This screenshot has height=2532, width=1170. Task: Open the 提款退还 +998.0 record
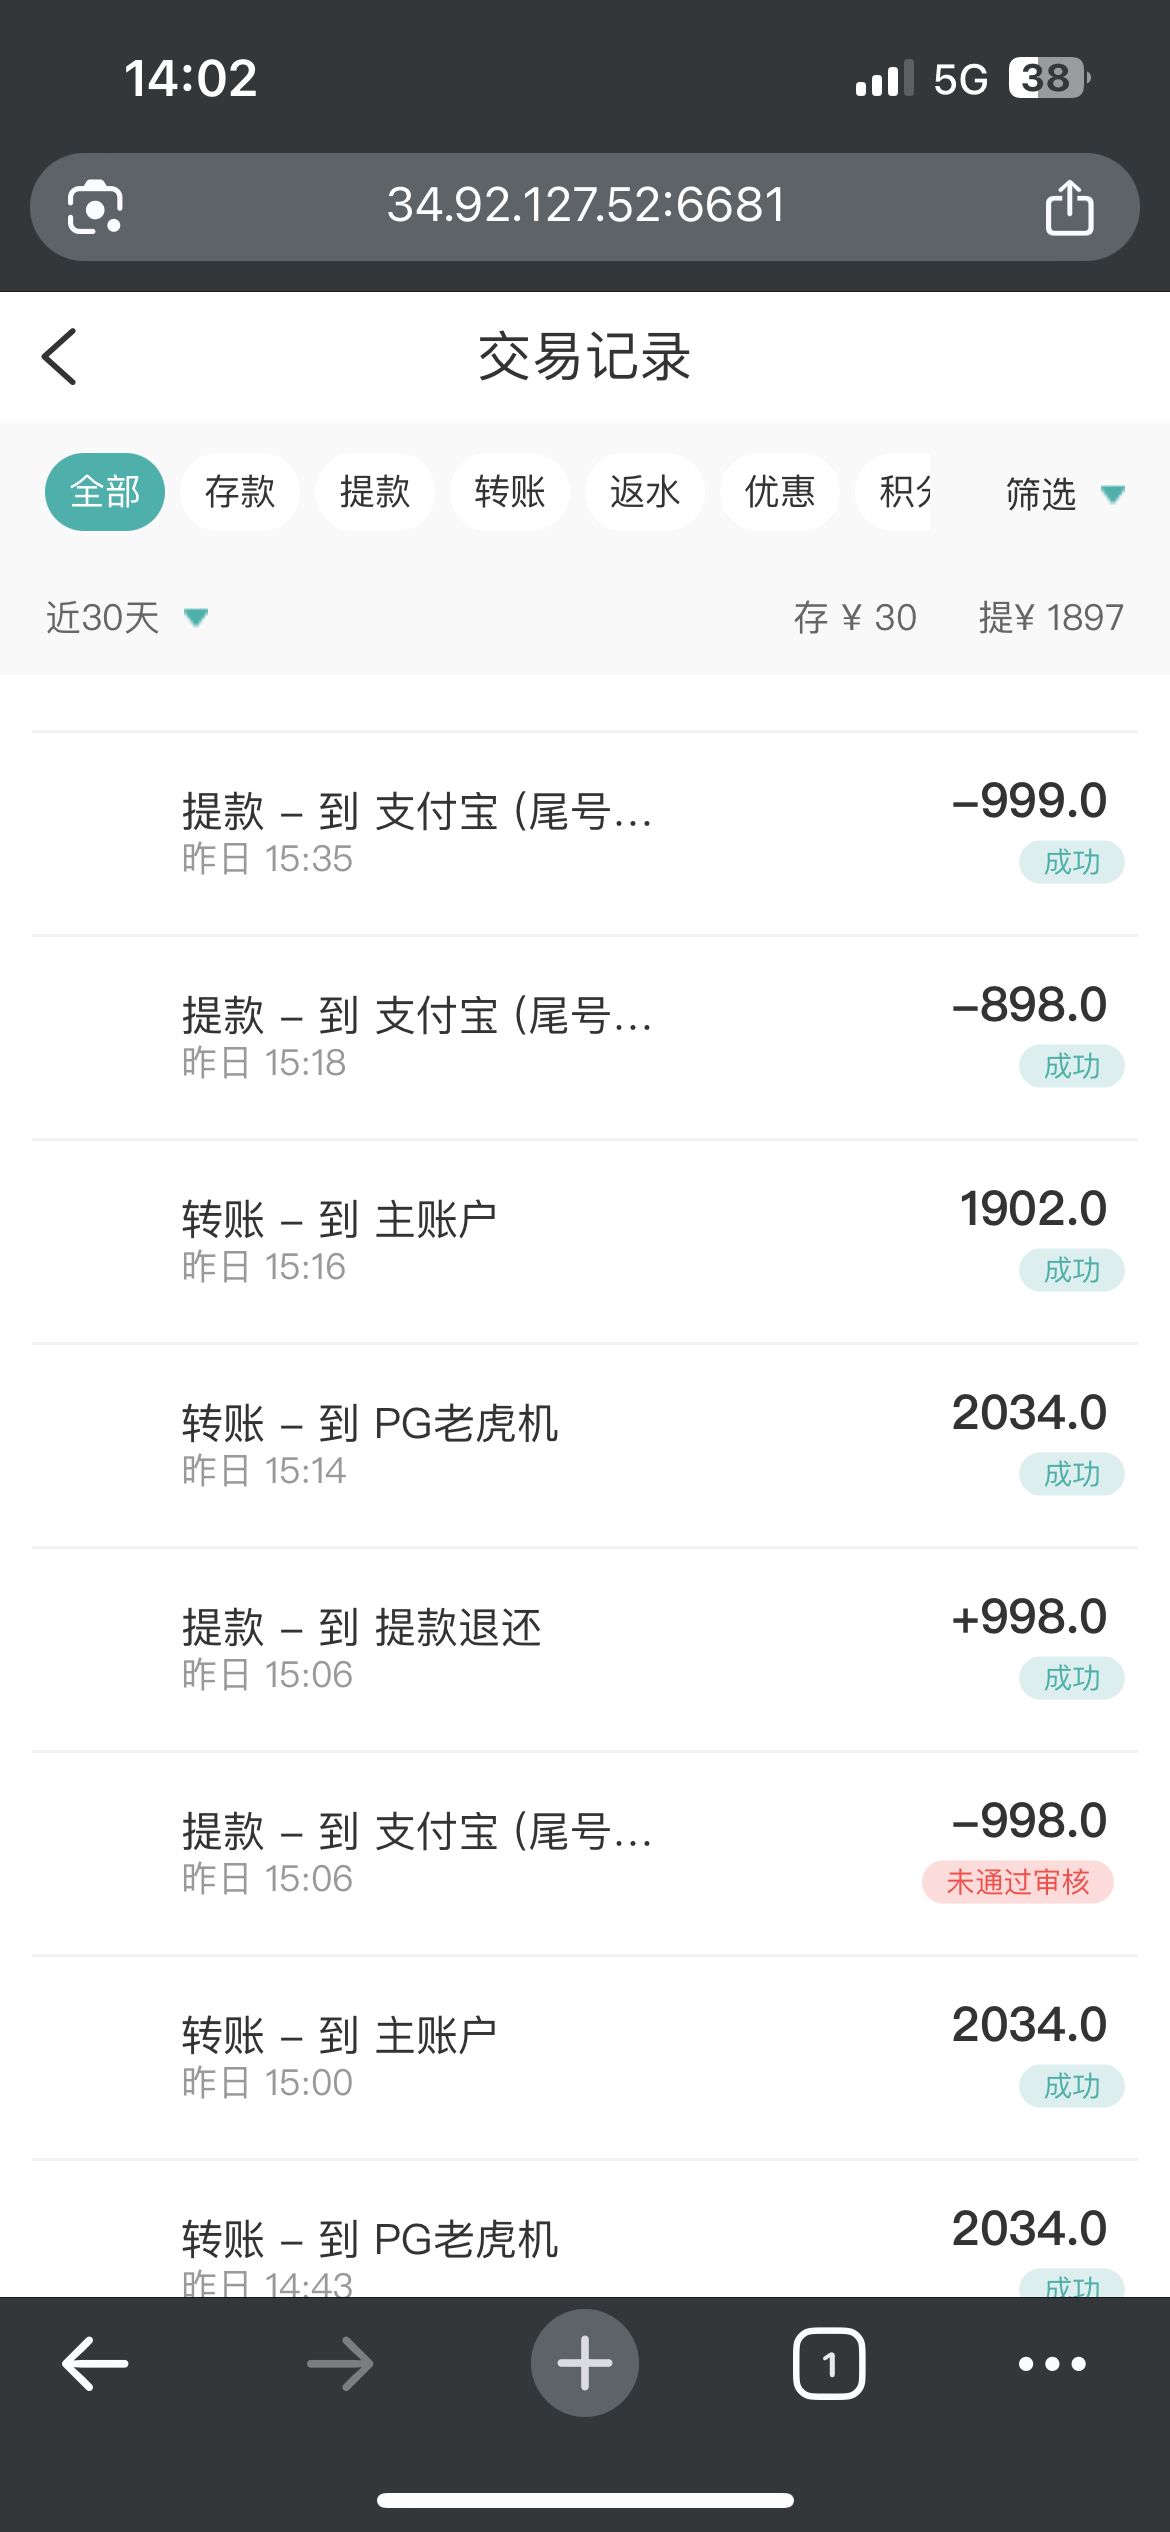tap(585, 1649)
